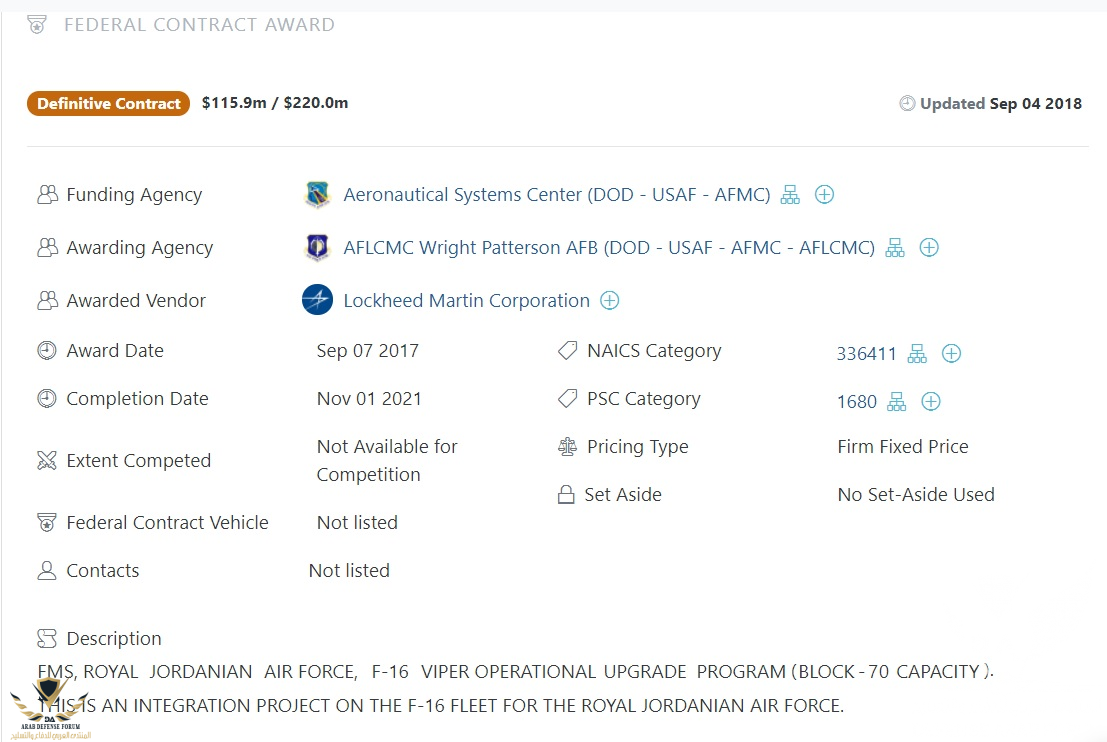Screen dimensions: 1107x742
Task: Click the Aeronautical Systems Center emblem icon
Action: 317,195
